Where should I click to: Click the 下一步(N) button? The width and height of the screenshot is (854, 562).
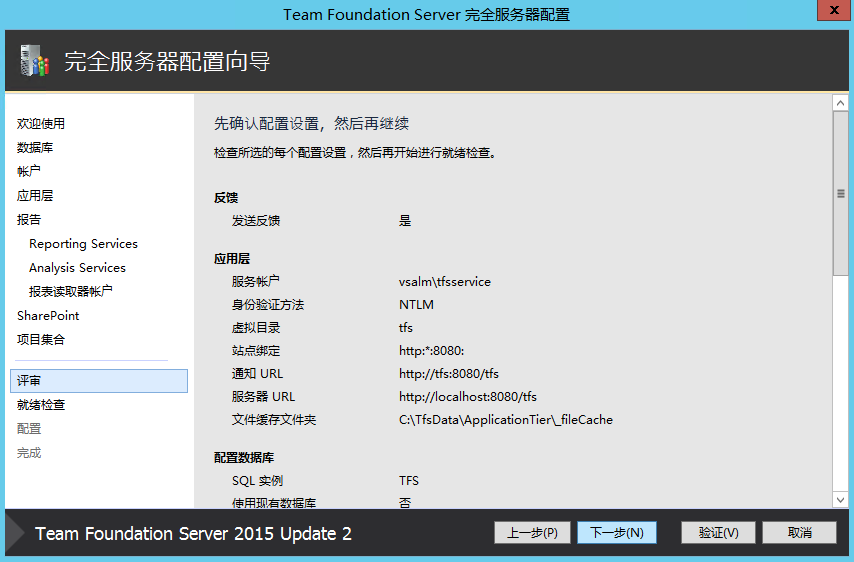click(617, 533)
